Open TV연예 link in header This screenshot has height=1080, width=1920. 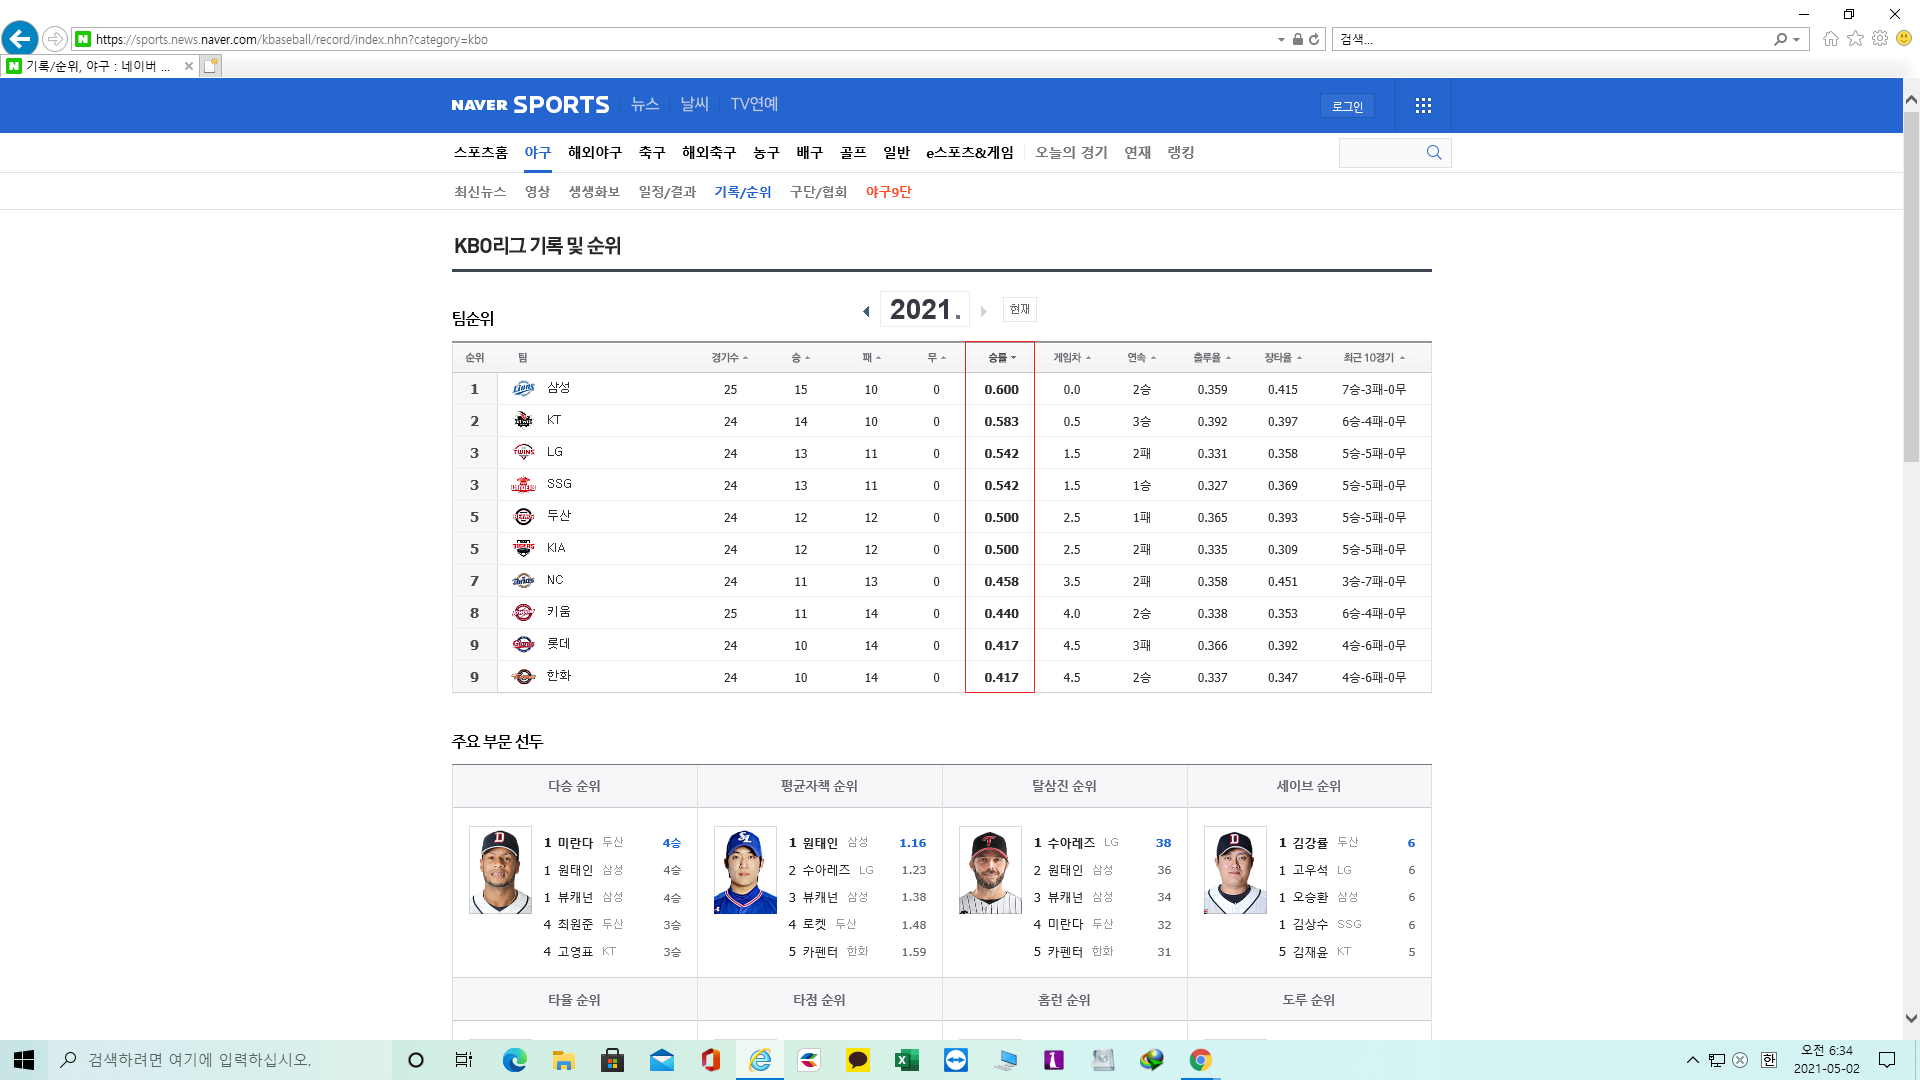[754, 104]
